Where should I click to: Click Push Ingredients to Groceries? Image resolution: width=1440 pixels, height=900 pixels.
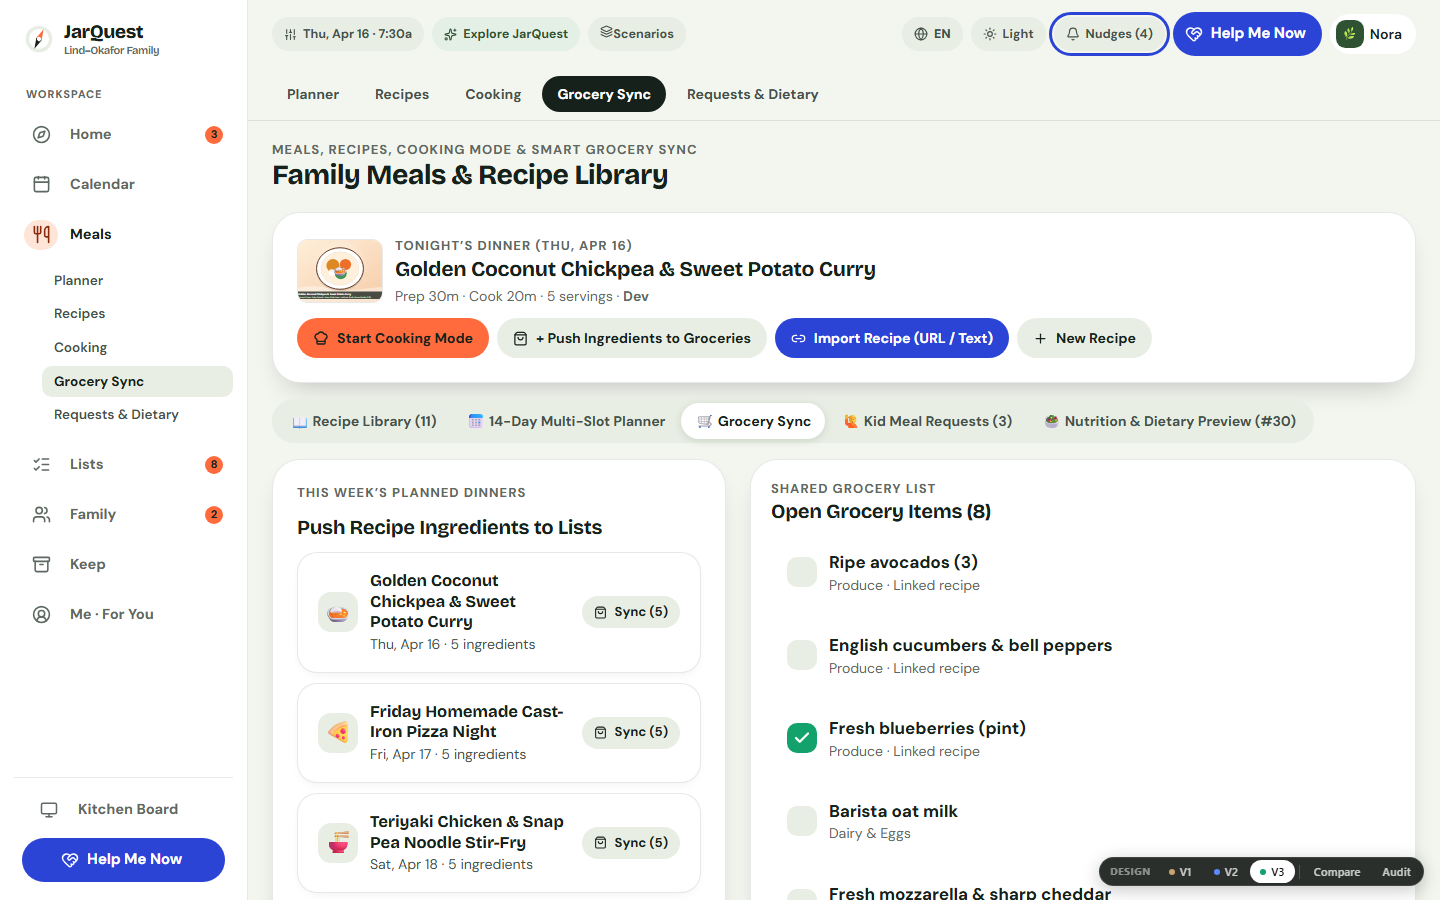tap(632, 338)
